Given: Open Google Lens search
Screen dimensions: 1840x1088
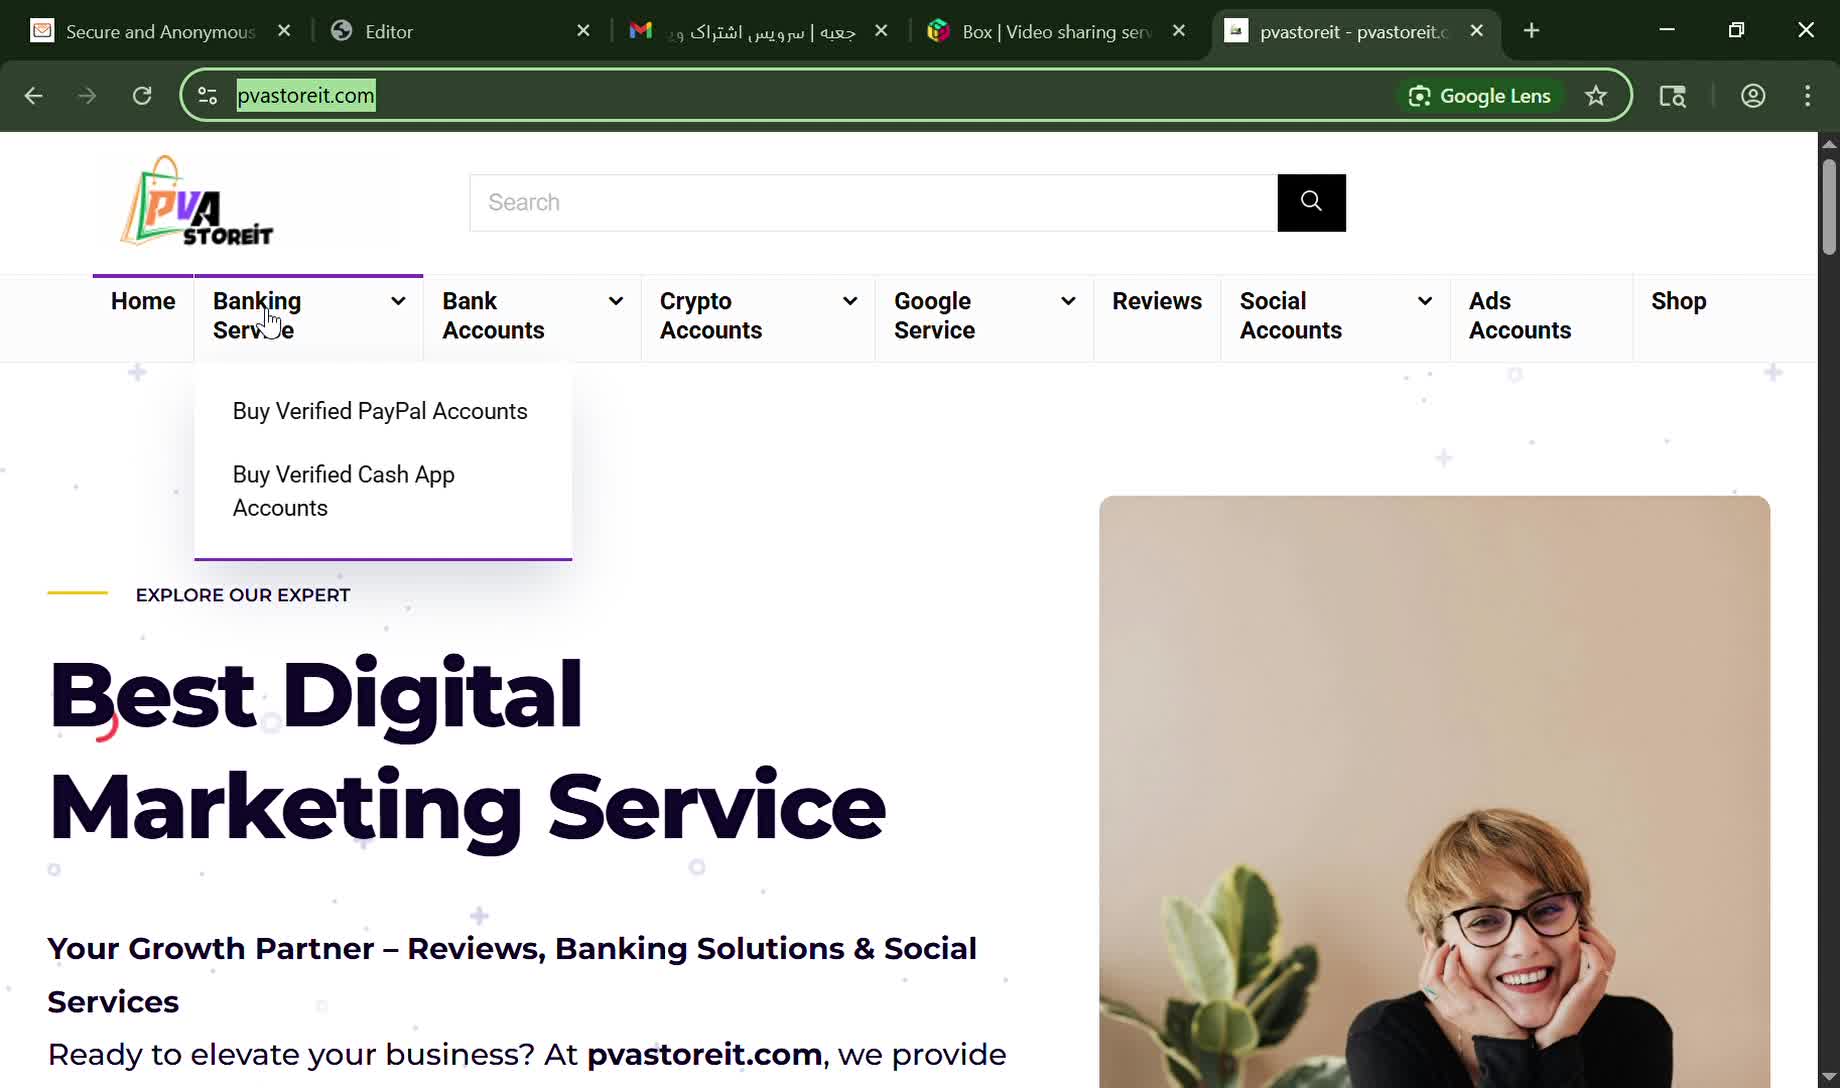Looking at the screenshot, I should click(x=1480, y=96).
